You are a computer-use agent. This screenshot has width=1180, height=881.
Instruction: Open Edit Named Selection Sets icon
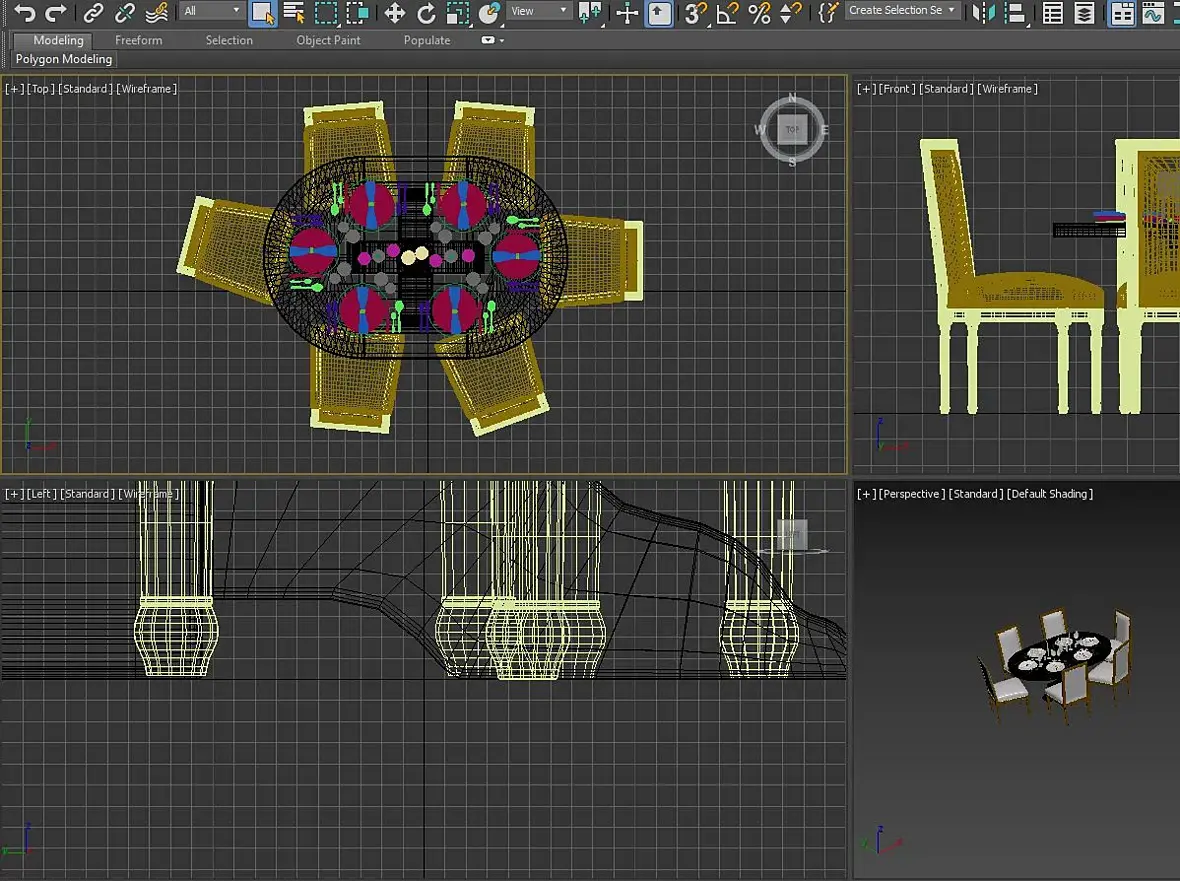[827, 12]
